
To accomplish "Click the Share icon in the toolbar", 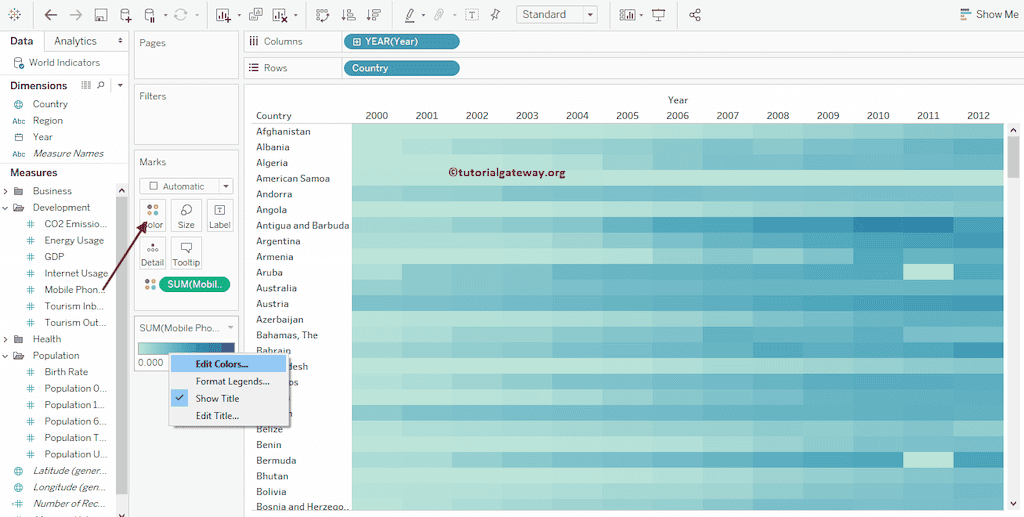I will pyautogui.click(x=695, y=15).
